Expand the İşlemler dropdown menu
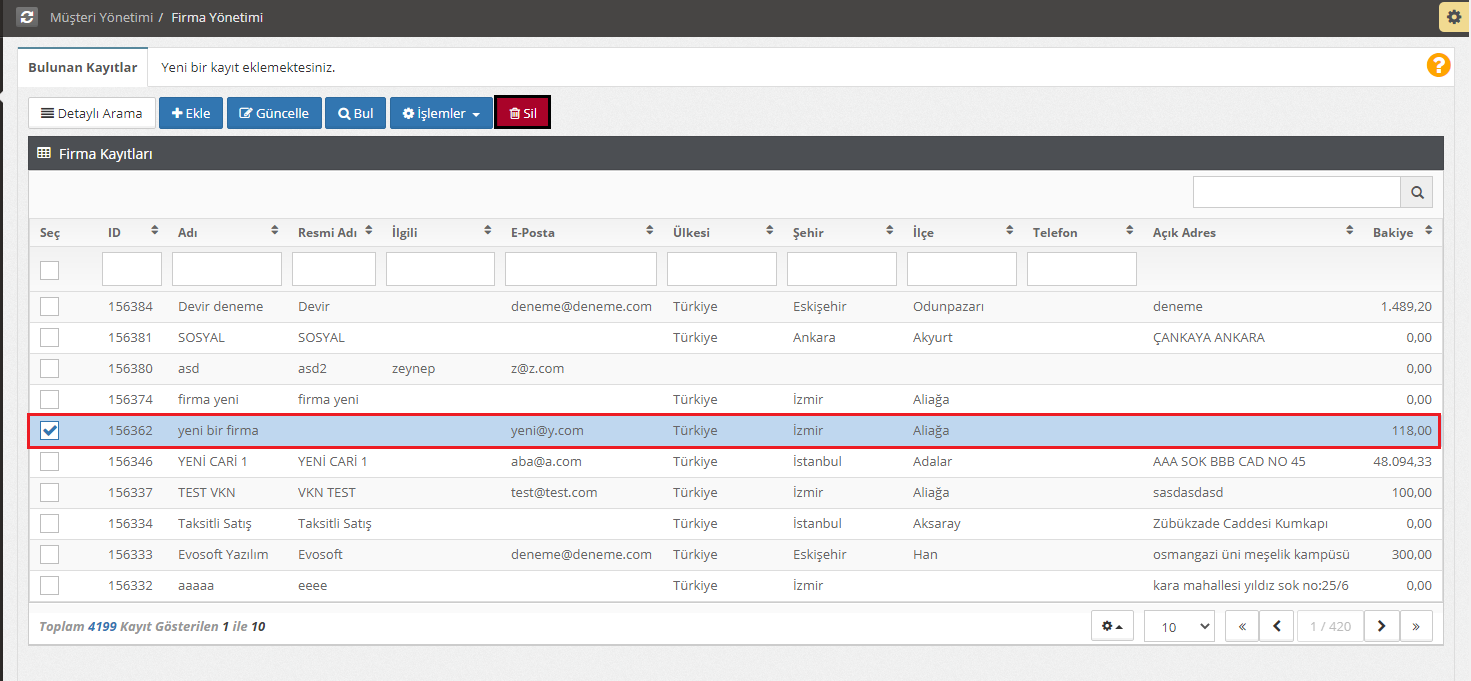Screen dimensions: 1471x681 click(441, 113)
